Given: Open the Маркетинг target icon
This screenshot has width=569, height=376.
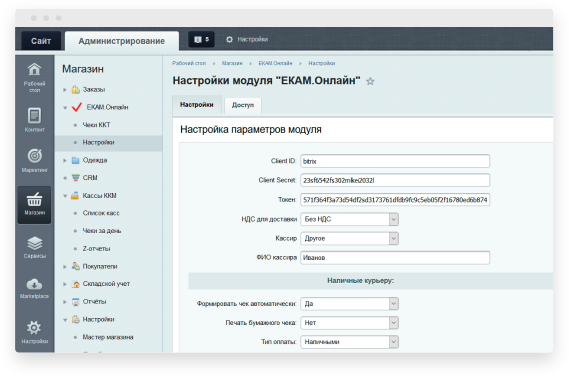Looking at the screenshot, I should 34,156.
